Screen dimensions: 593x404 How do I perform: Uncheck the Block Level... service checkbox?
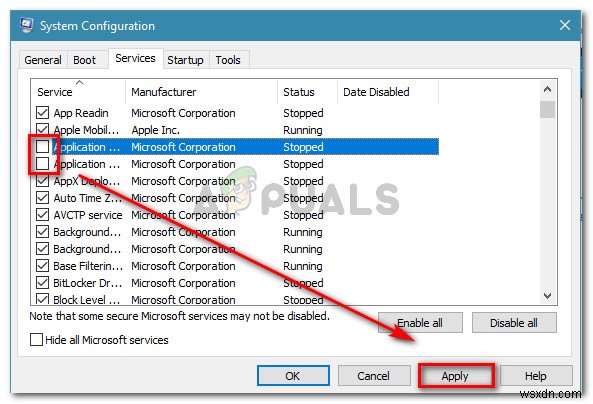tap(42, 299)
